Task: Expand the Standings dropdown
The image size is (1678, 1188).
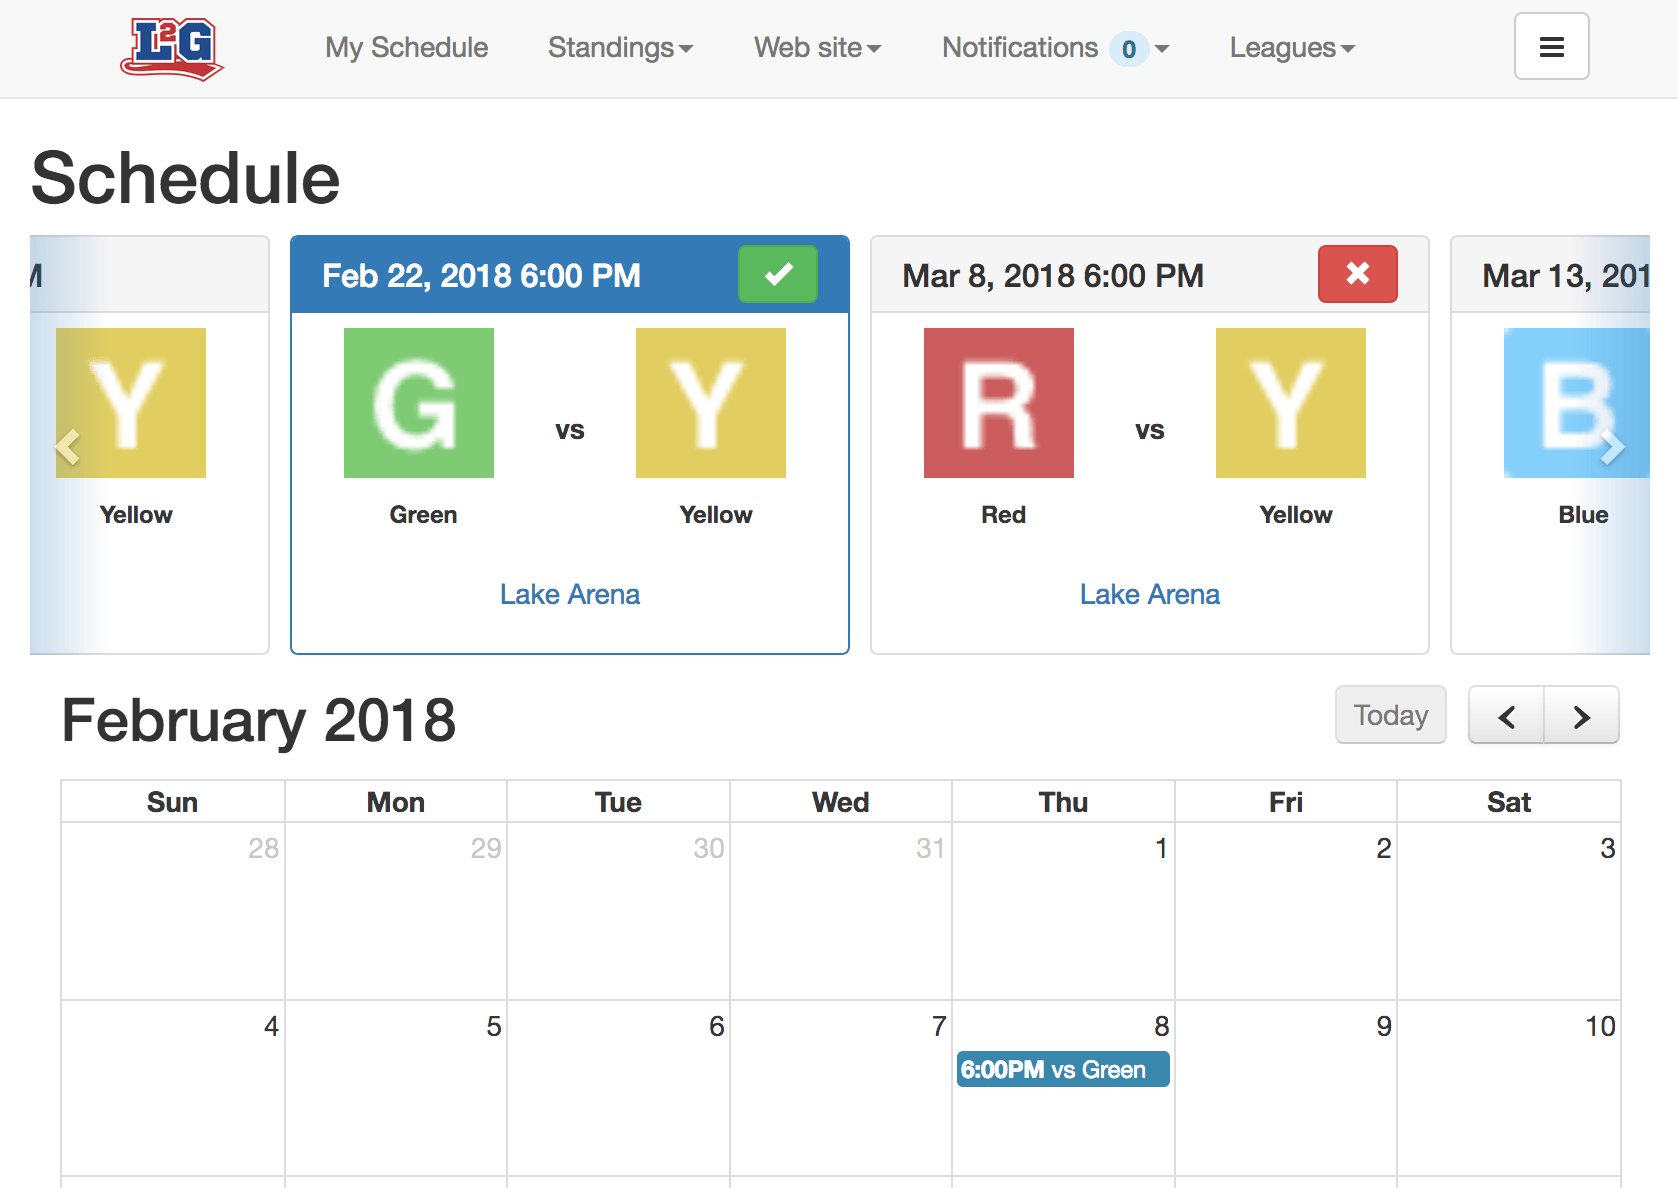Action: [620, 48]
